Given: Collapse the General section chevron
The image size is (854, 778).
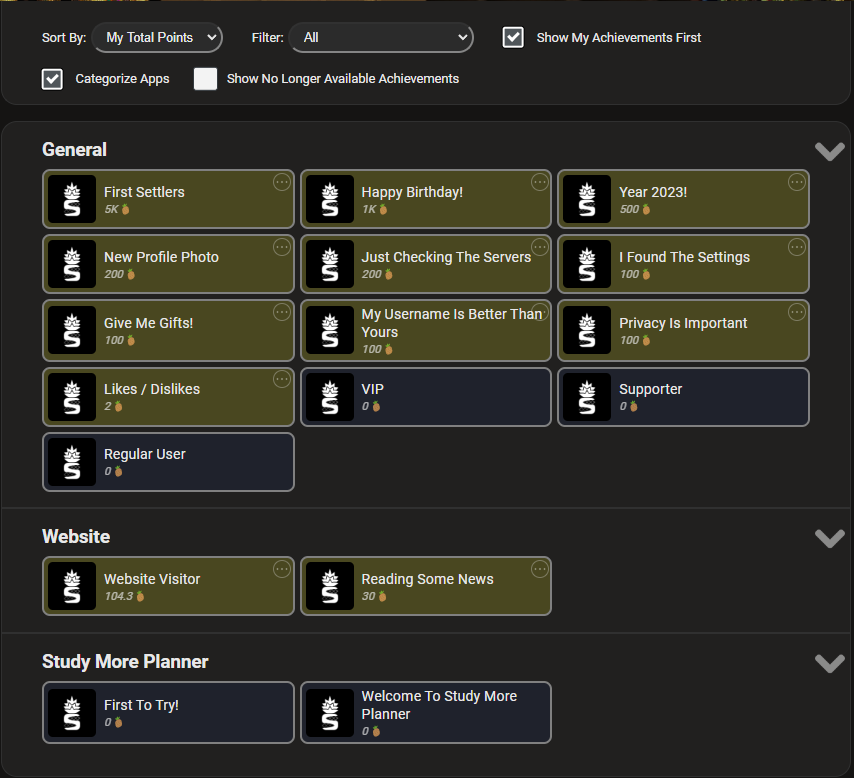Looking at the screenshot, I should tap(829, 151).
